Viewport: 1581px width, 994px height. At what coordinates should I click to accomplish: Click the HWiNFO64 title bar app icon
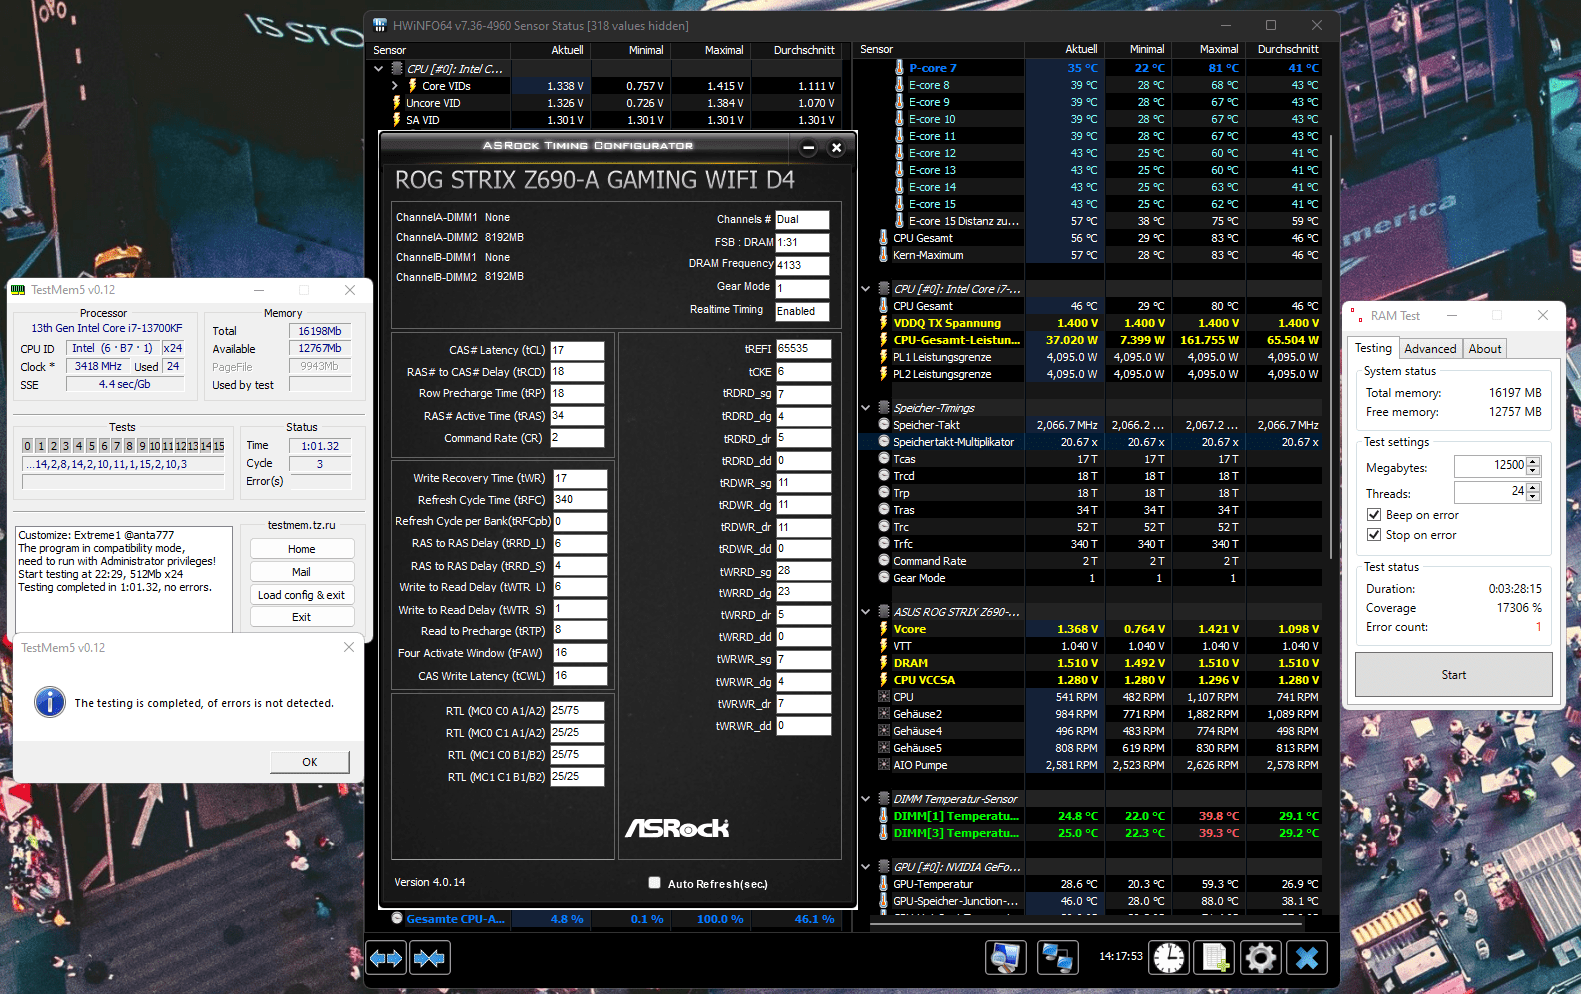coord(380,25)
